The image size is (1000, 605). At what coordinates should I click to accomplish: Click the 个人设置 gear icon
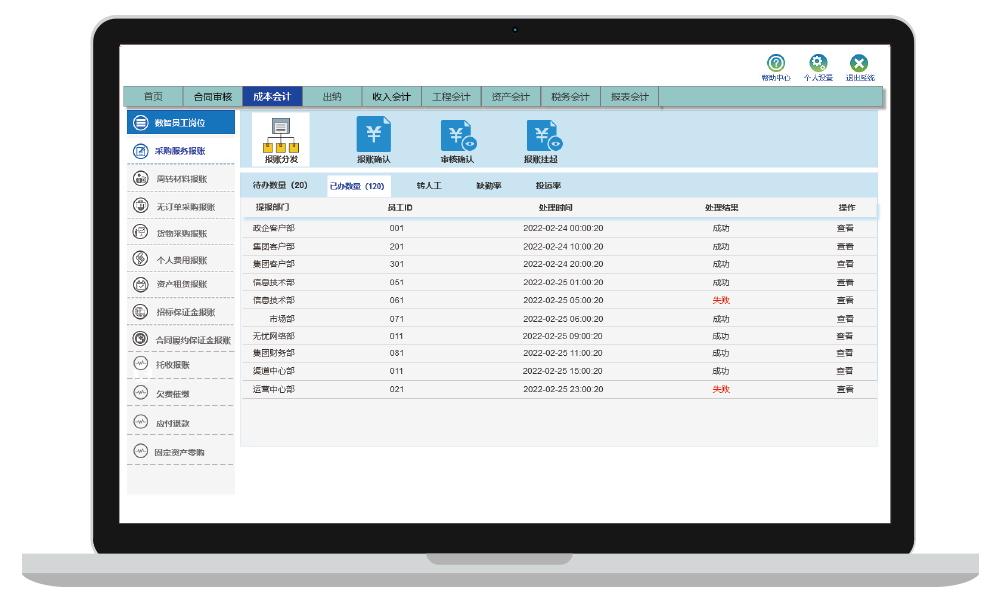[x=818, y=64]
